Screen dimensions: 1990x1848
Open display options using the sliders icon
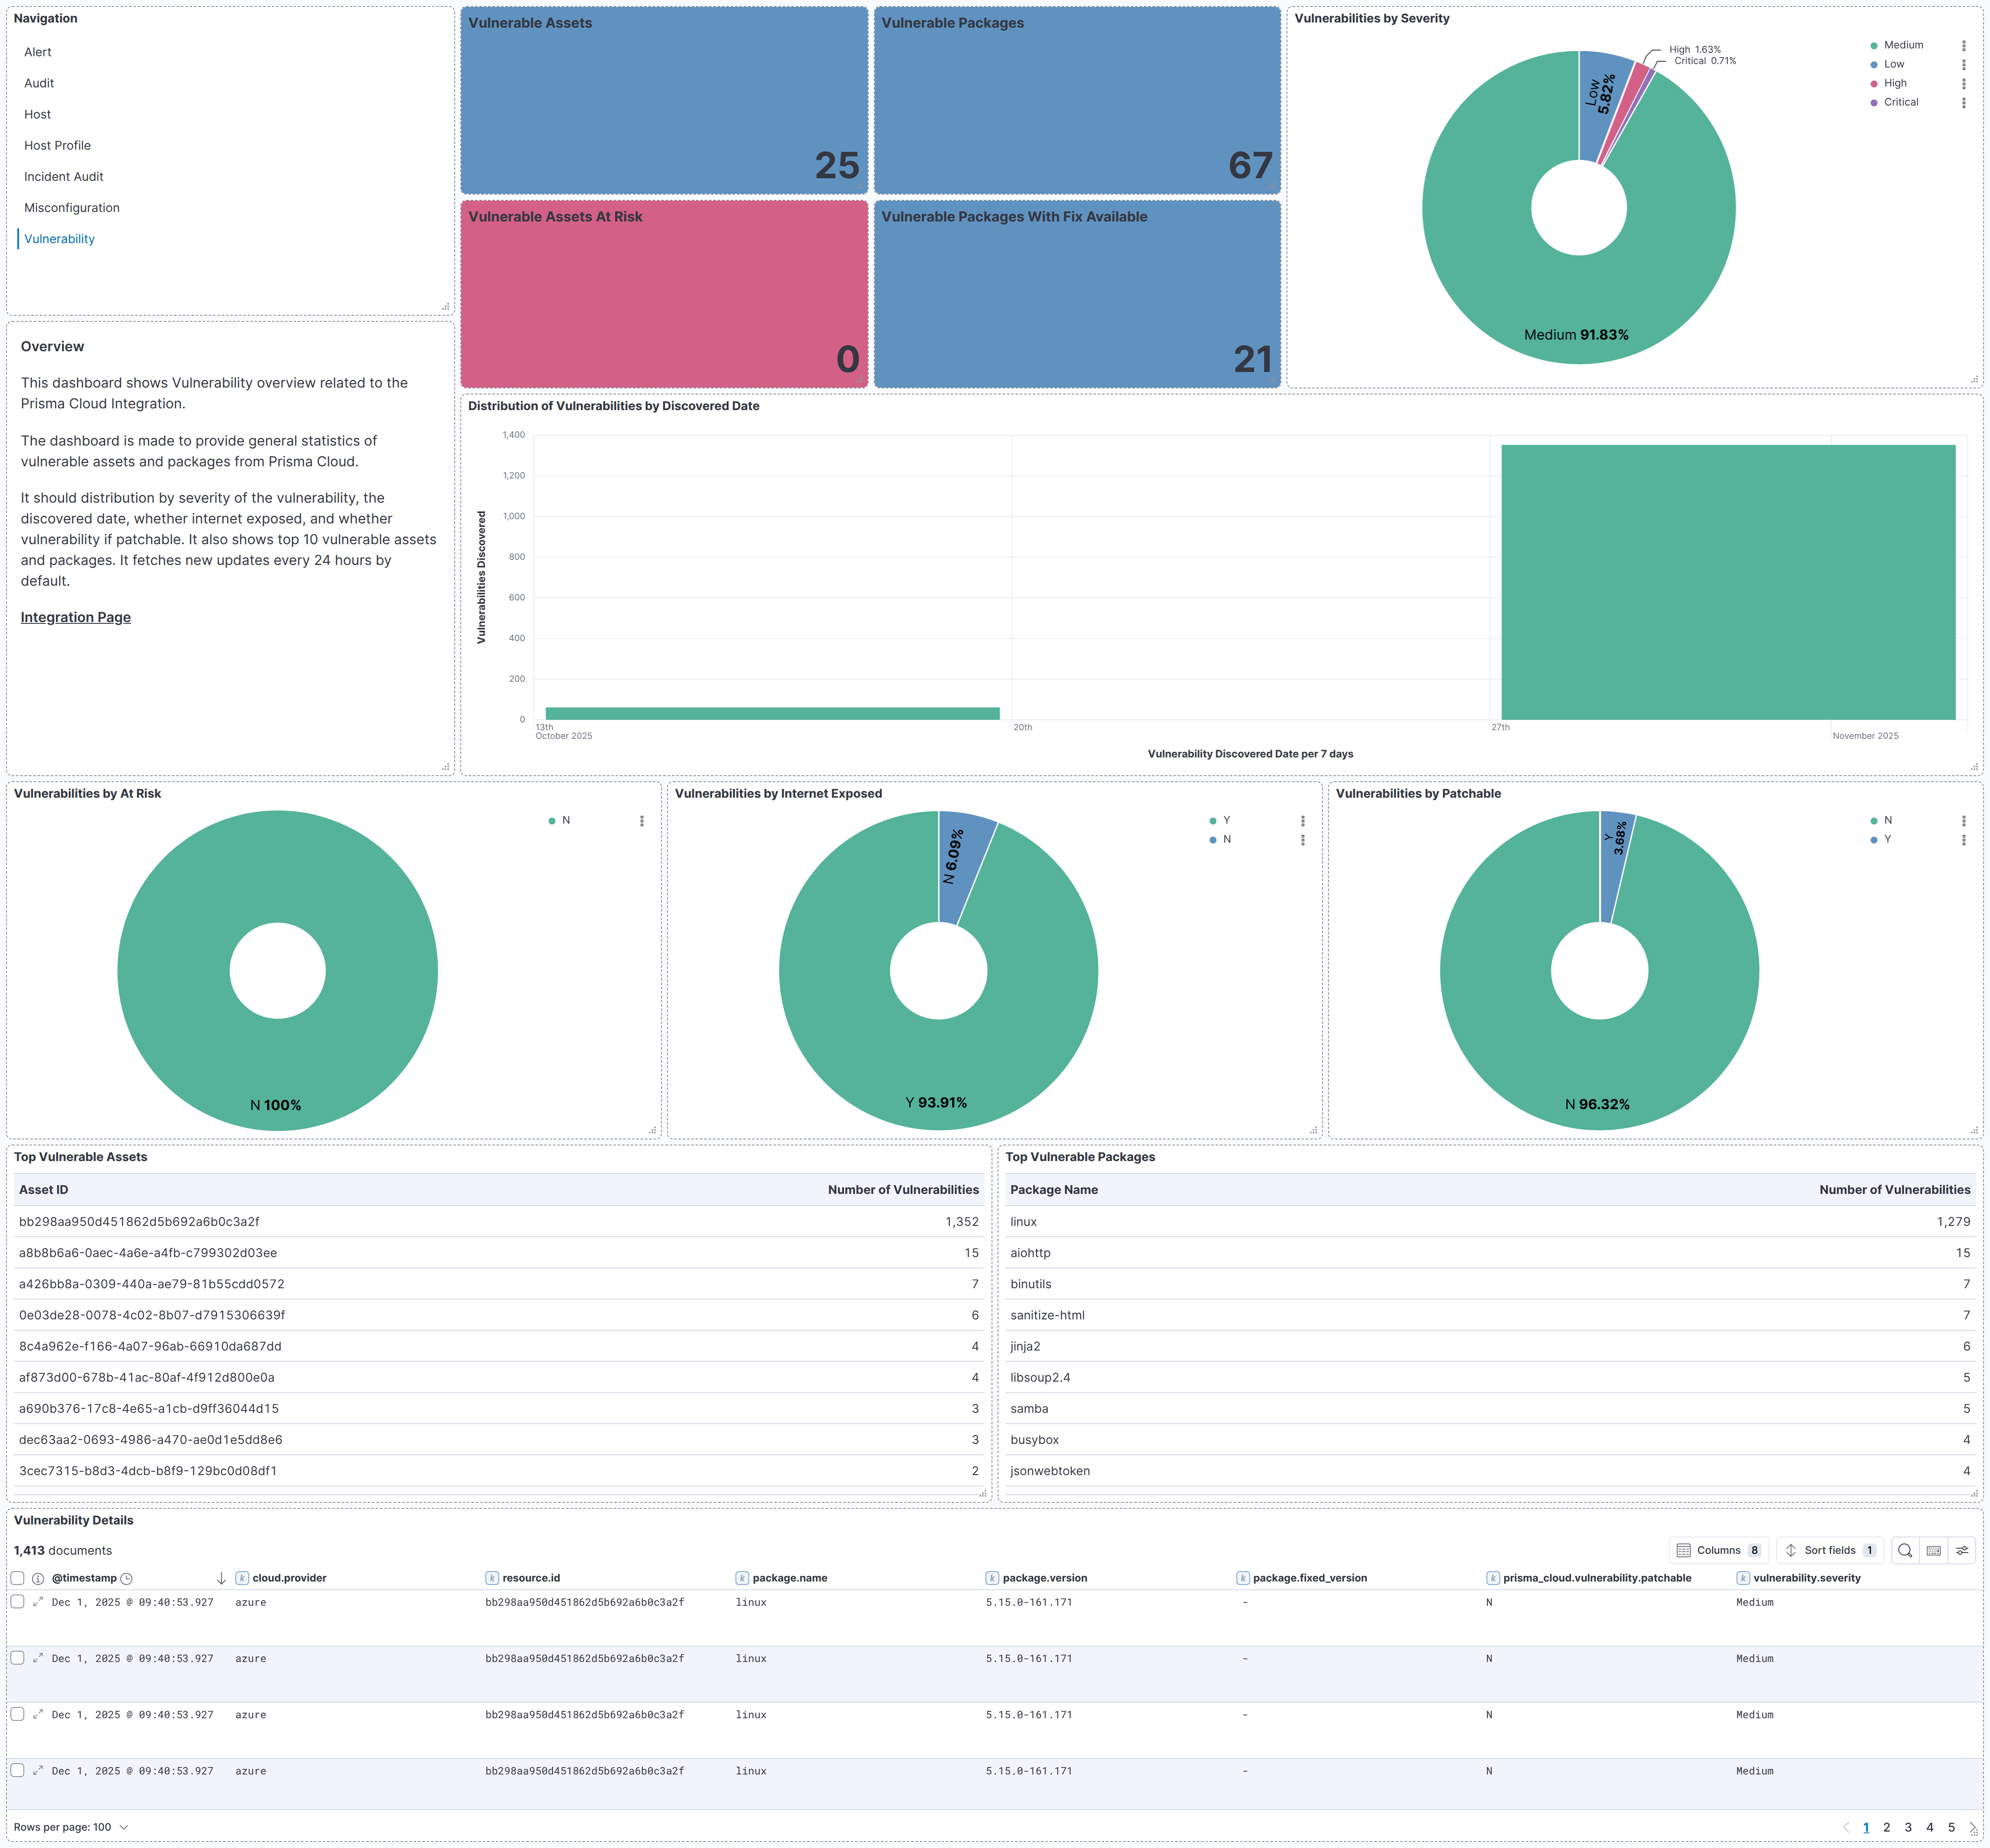(x=1962, y=1550)
